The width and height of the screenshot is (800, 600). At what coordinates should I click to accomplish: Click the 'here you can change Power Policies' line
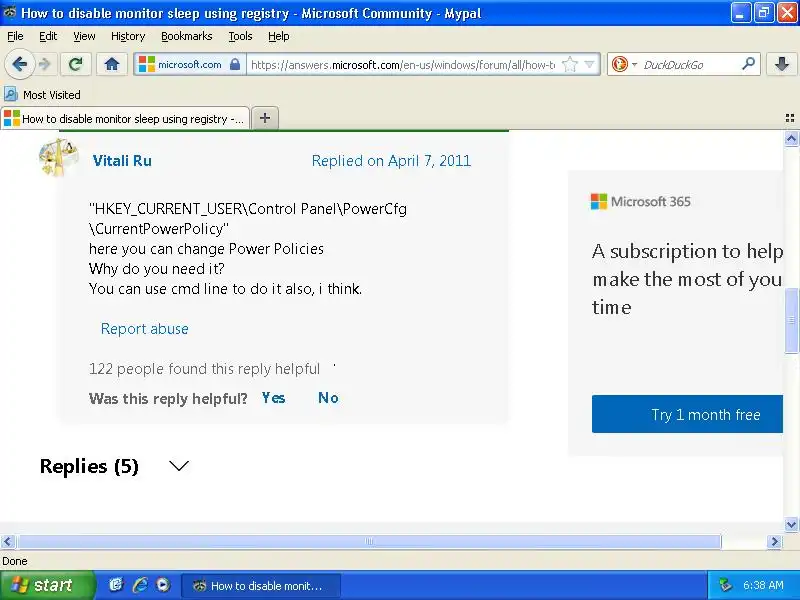tap(206, 249)
